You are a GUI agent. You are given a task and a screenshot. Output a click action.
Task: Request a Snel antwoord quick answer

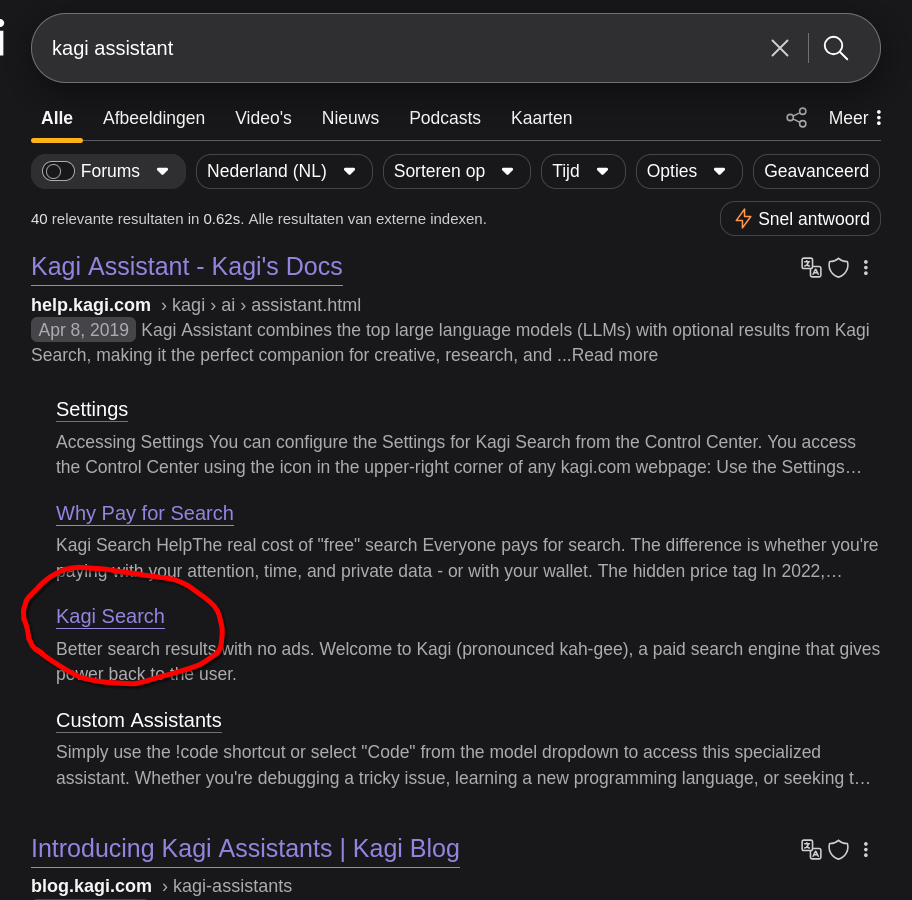point(800,218)
